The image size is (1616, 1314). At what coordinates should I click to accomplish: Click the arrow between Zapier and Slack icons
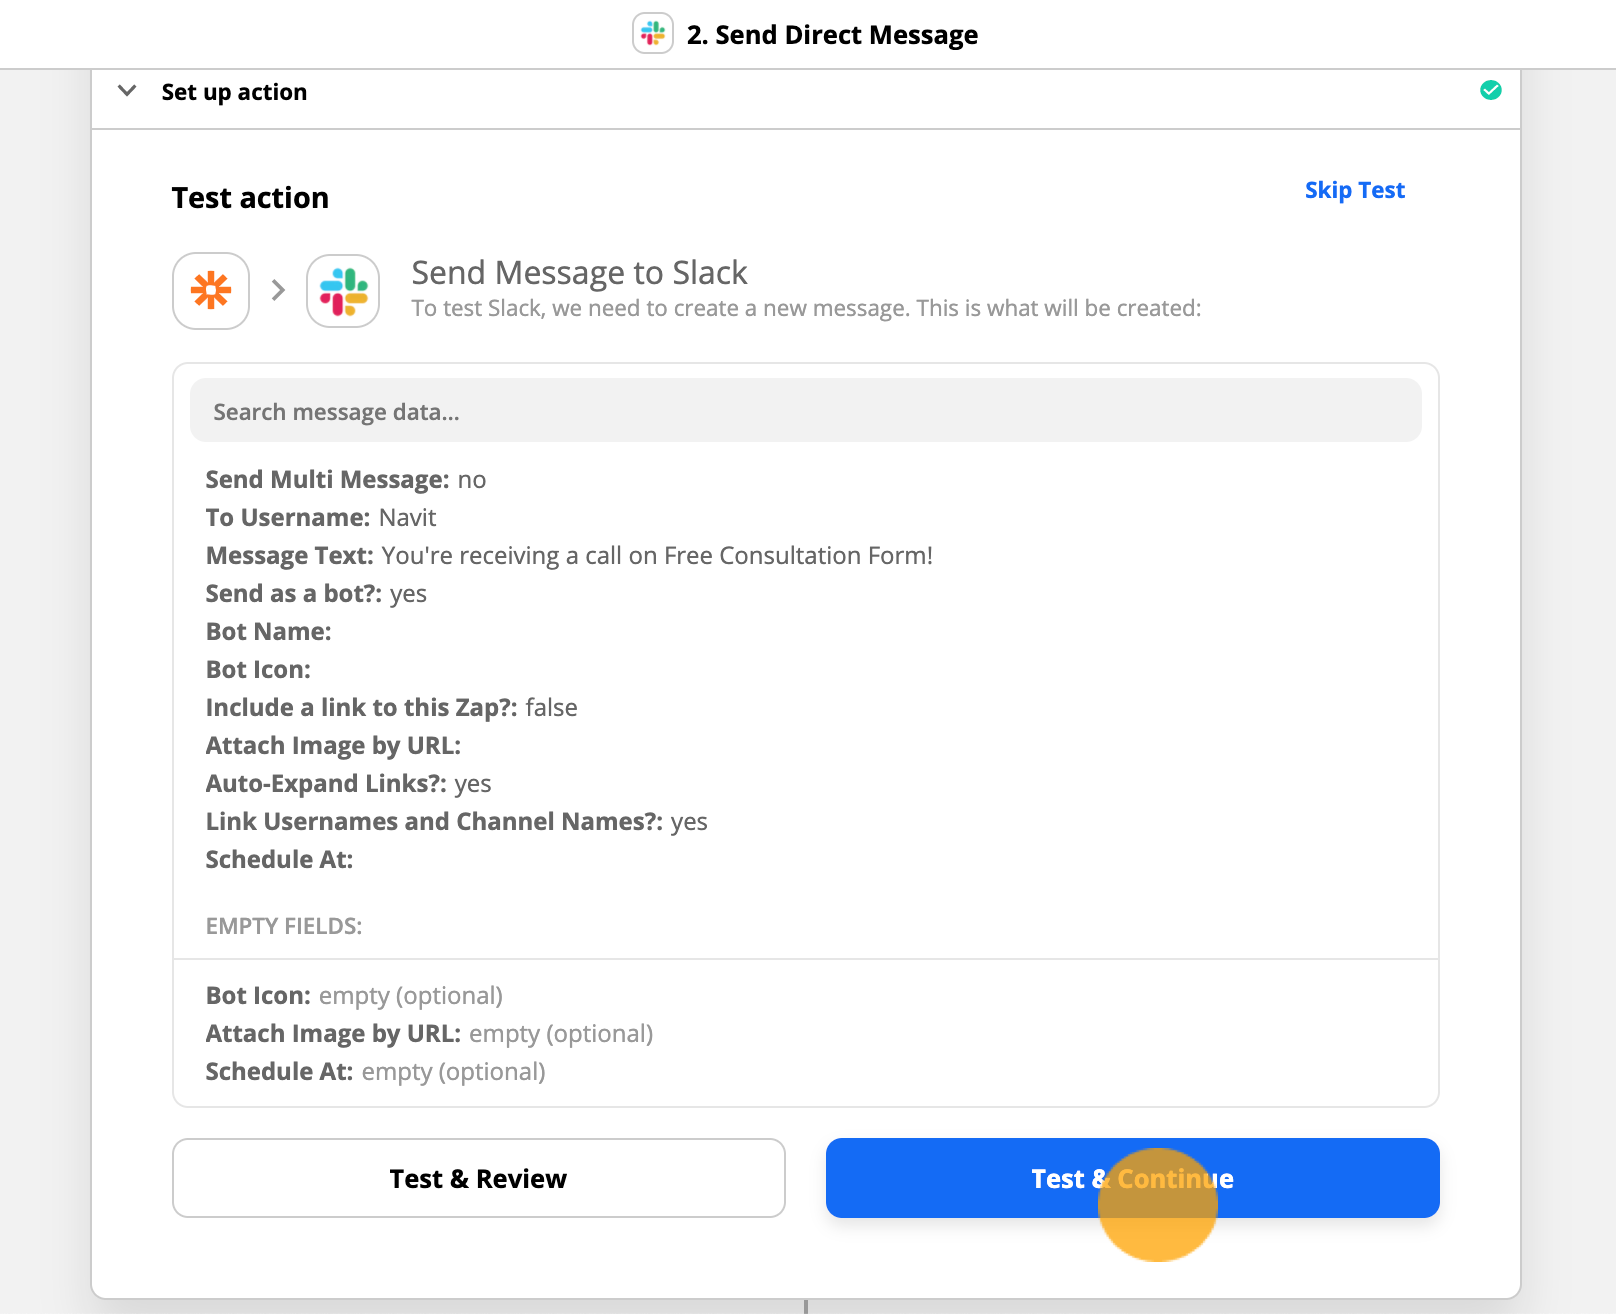pyautogui.click(x=278, y=291)
